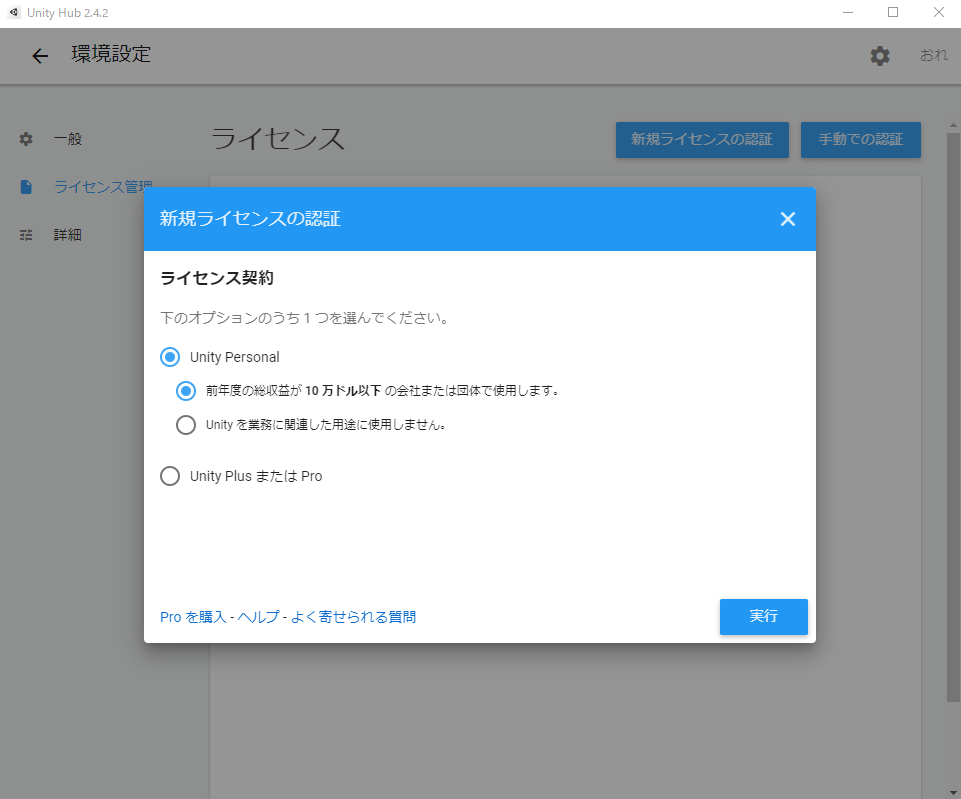Click the 詳細 sliders icon

tap(26, 235)
